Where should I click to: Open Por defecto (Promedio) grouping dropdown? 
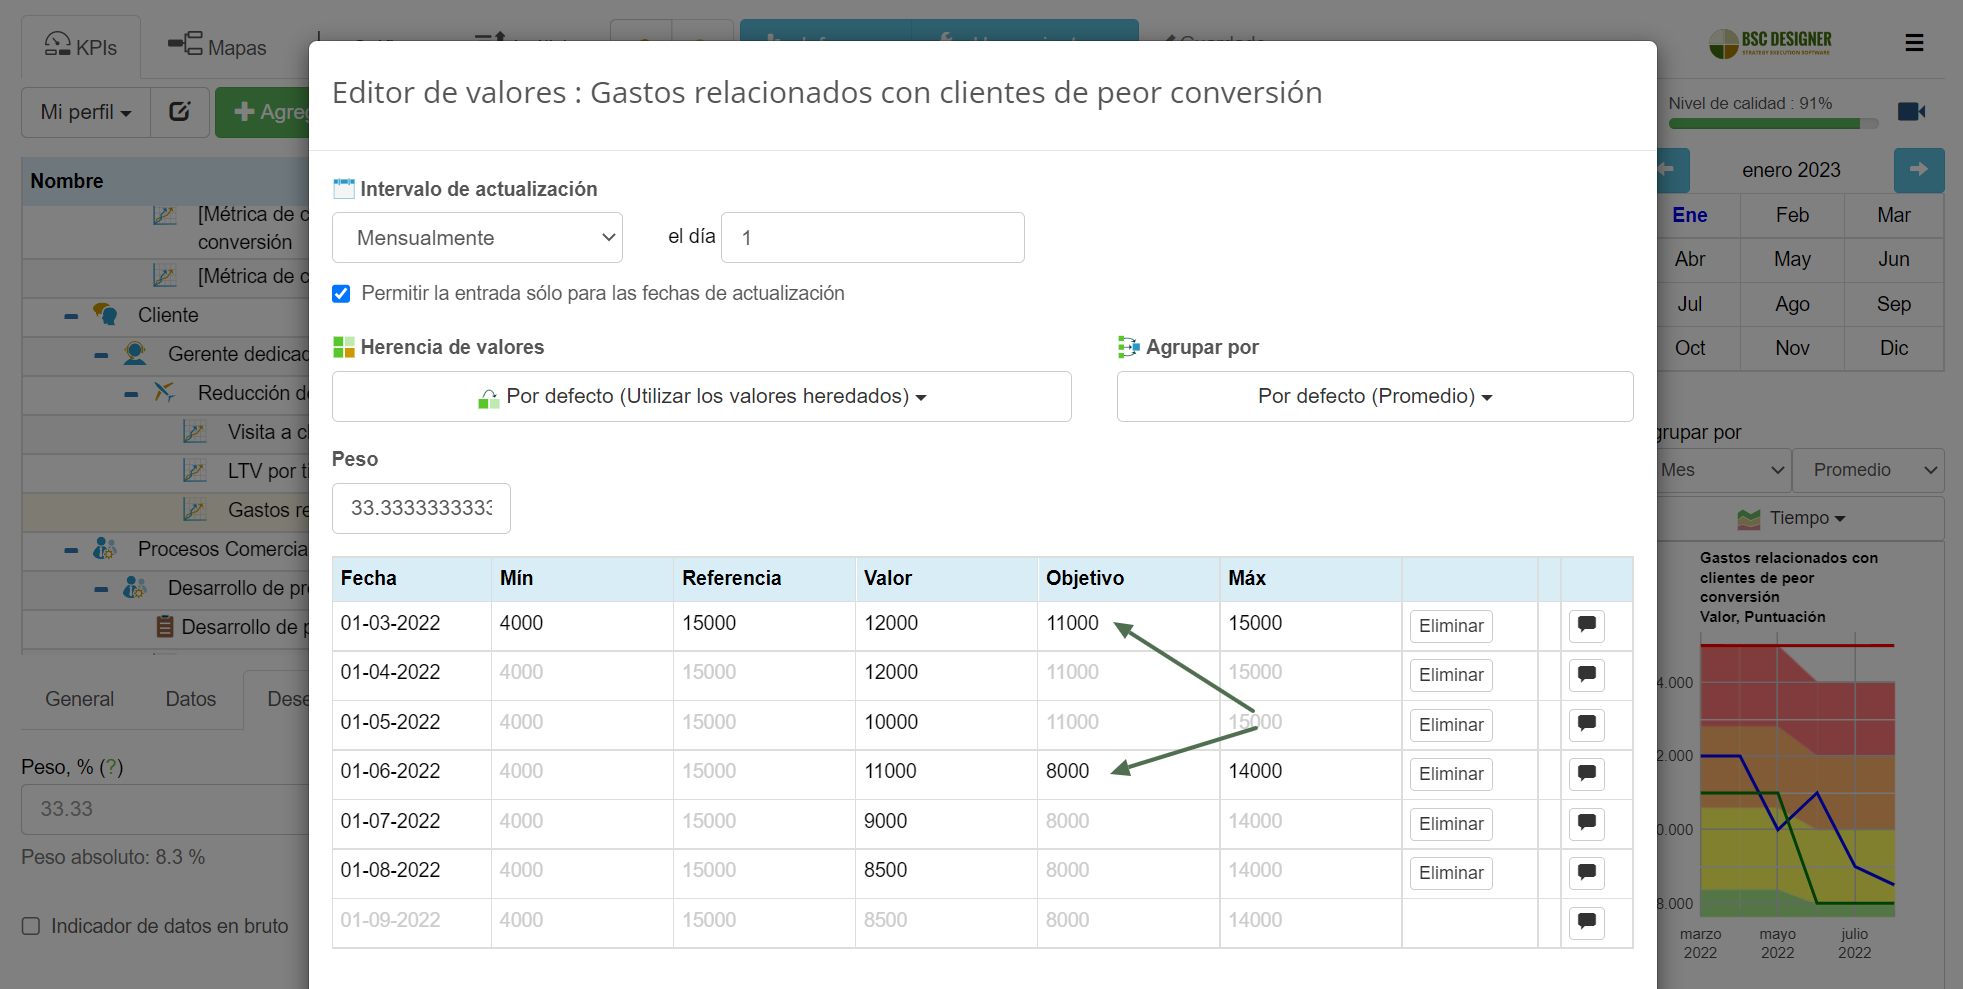(x=1374, y=397)
